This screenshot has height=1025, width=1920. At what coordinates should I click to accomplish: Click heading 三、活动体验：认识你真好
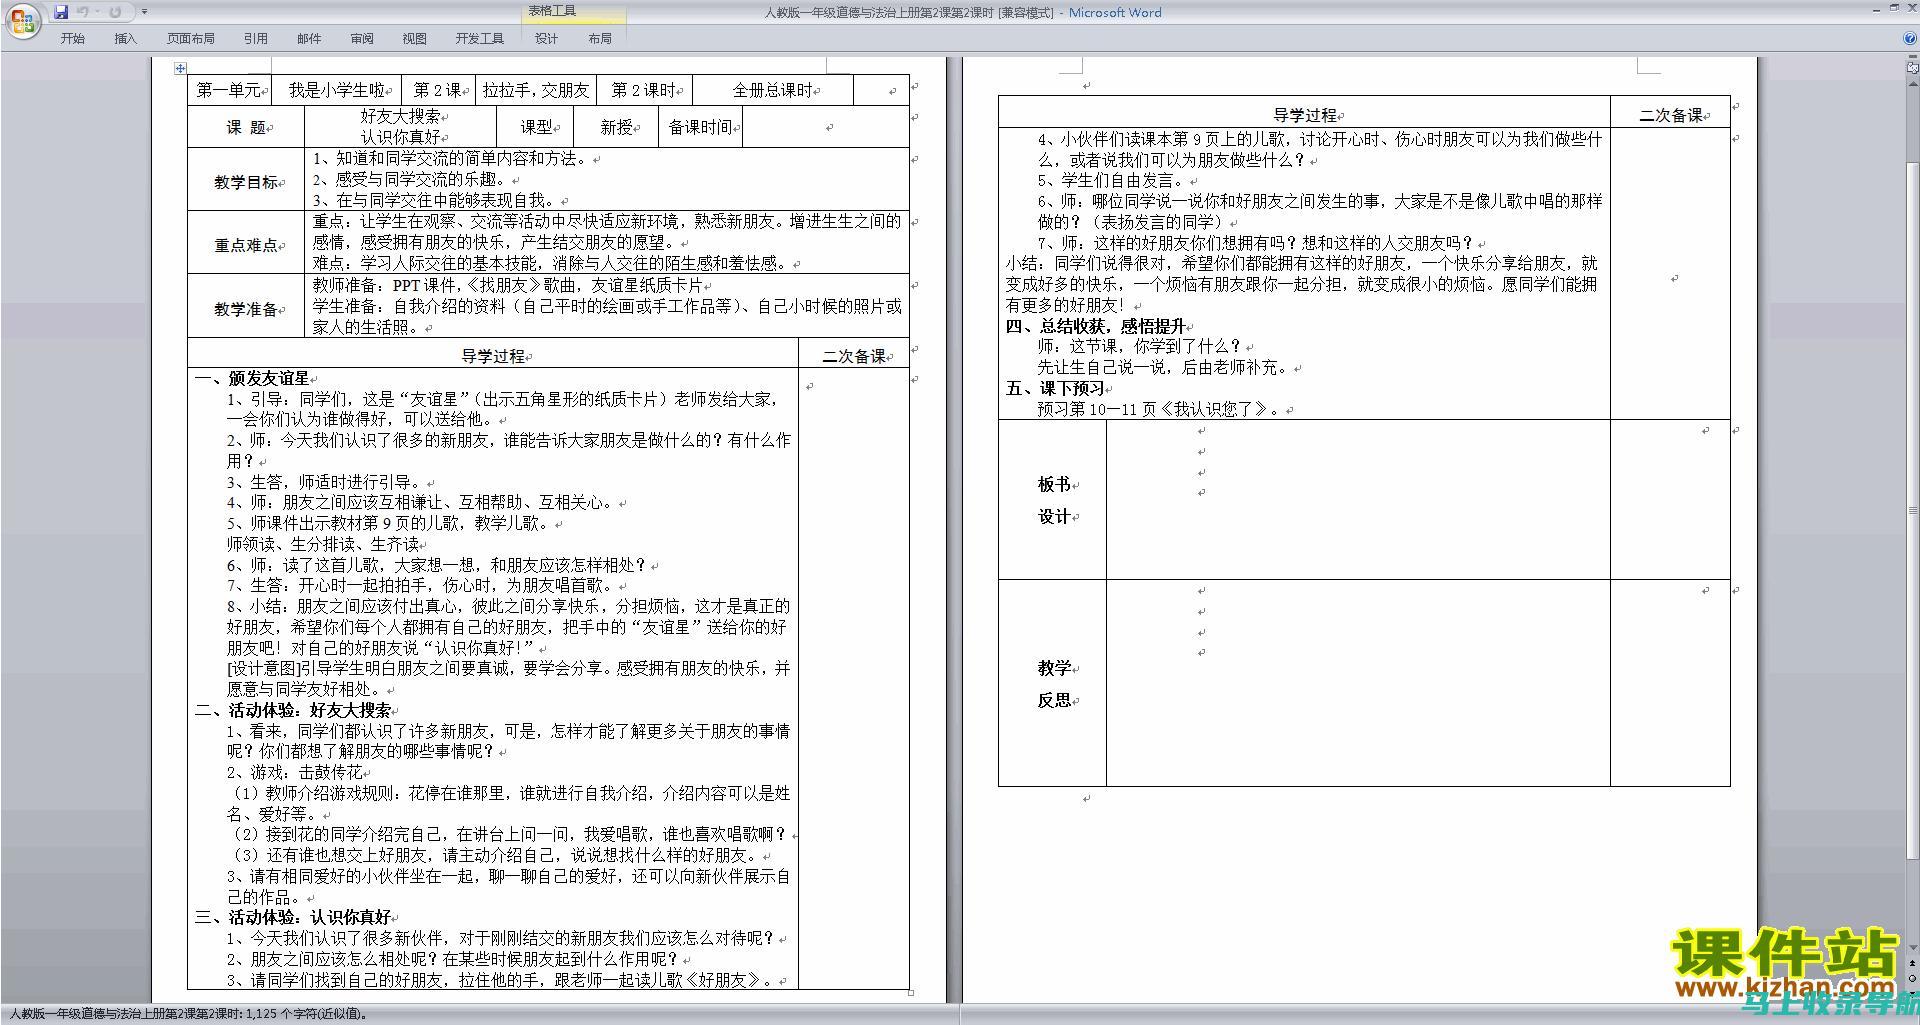click(x=293, y=917)
